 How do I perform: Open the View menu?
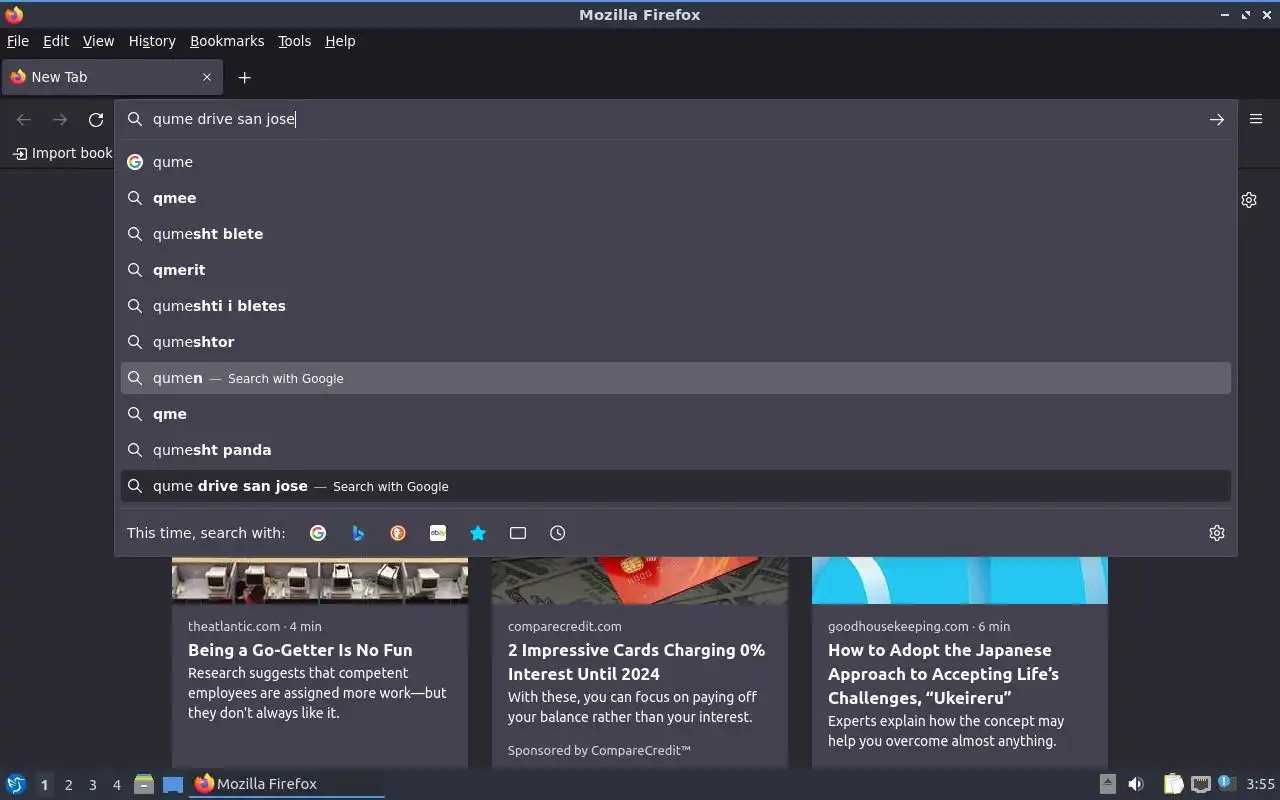click(98, 41)
